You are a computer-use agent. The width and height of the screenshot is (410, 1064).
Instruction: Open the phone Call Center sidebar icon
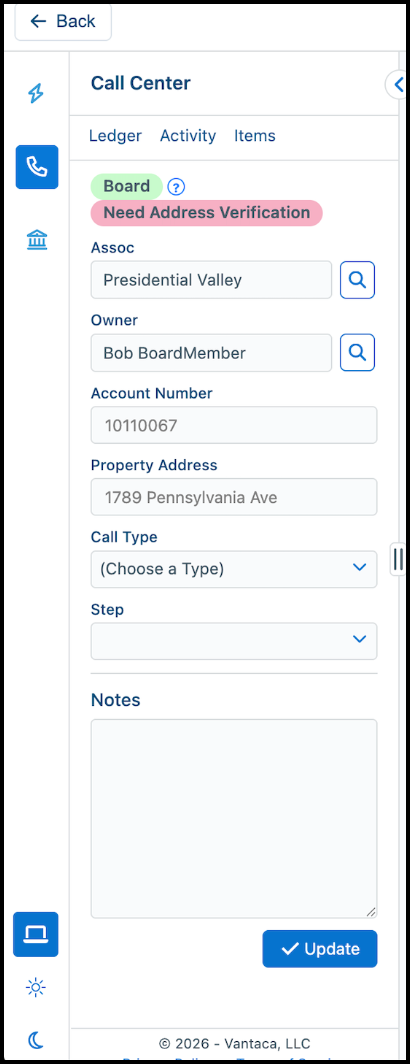coord(37,167)
